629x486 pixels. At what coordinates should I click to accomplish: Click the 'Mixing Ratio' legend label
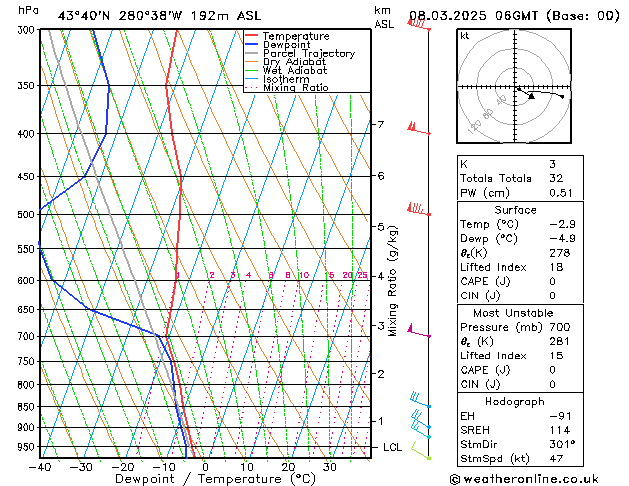click(x=296, y=87)
